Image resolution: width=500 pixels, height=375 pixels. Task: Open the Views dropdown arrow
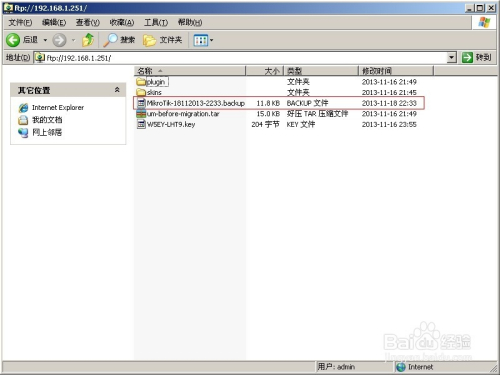[x=211, y=40]
